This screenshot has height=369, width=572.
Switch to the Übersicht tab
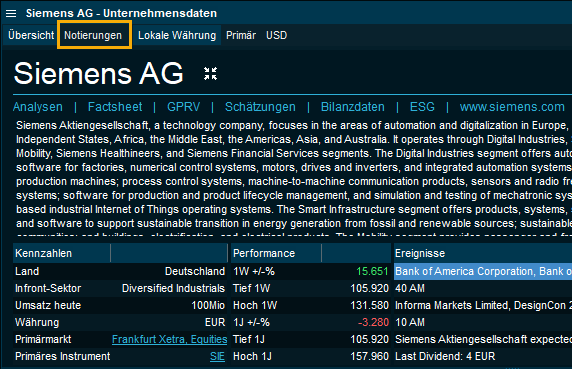click(x=31, y=35)
